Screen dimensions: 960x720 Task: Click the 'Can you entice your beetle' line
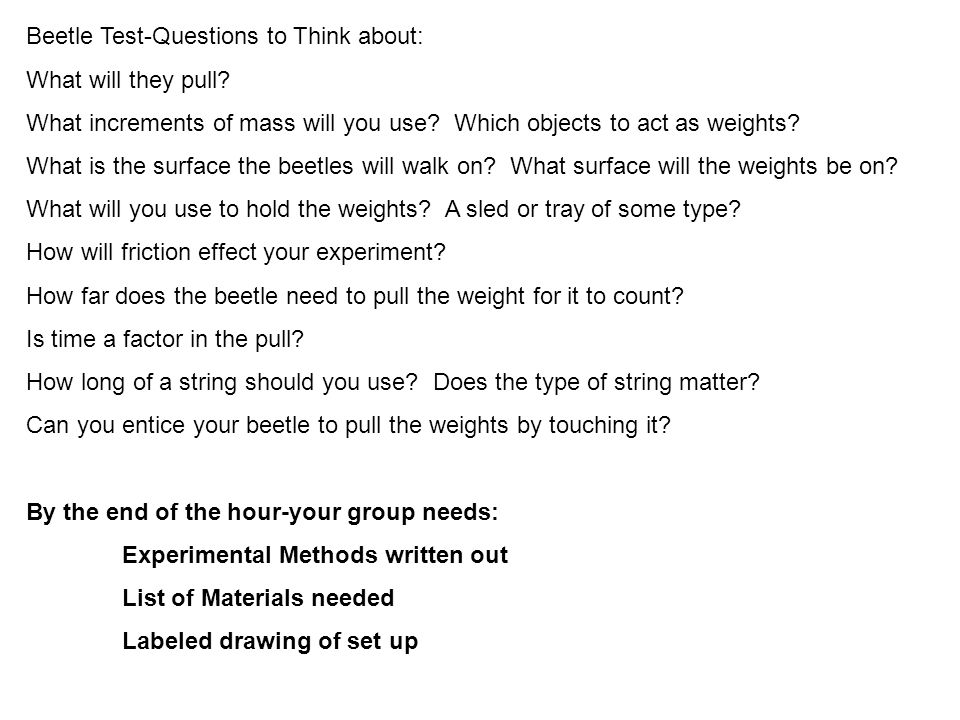tap(348, 426)
